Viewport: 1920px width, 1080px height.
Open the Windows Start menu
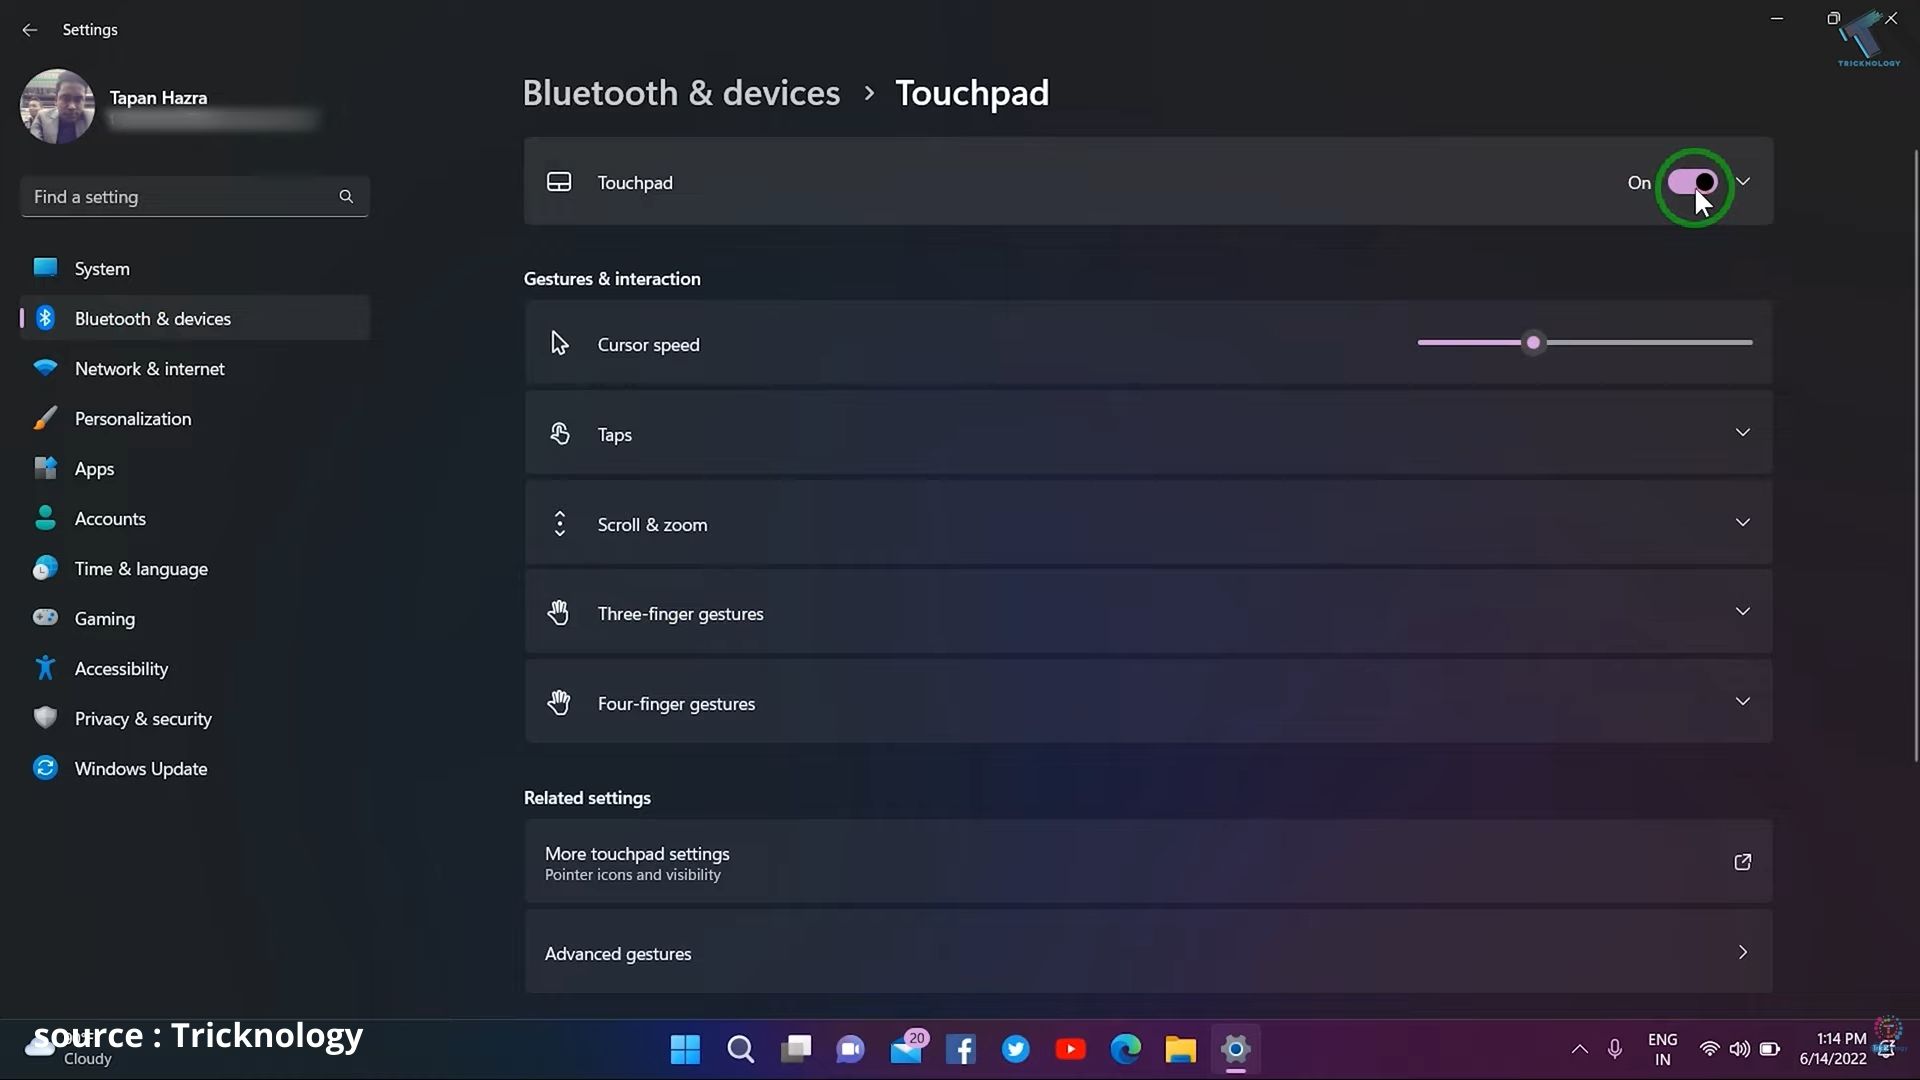pyautogui.click(x=685, y=1049)
